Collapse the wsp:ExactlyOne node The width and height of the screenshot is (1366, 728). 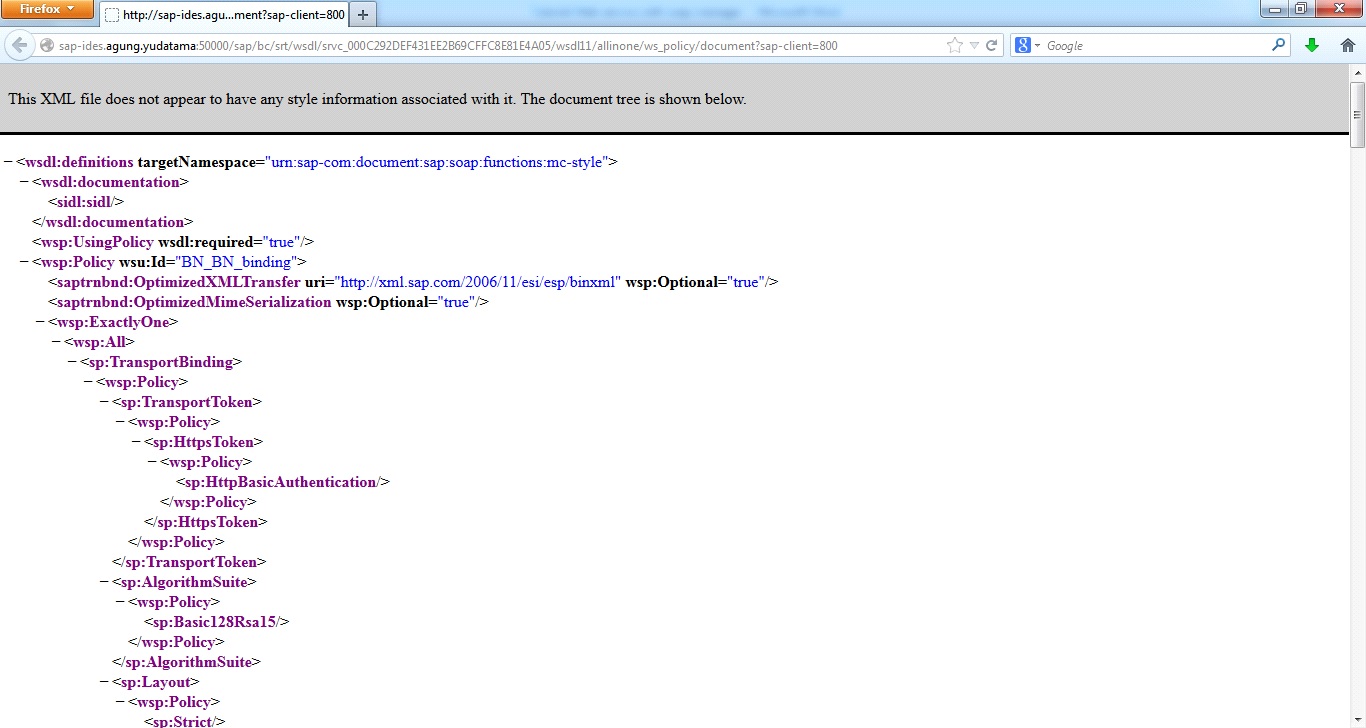click(40, 322)
